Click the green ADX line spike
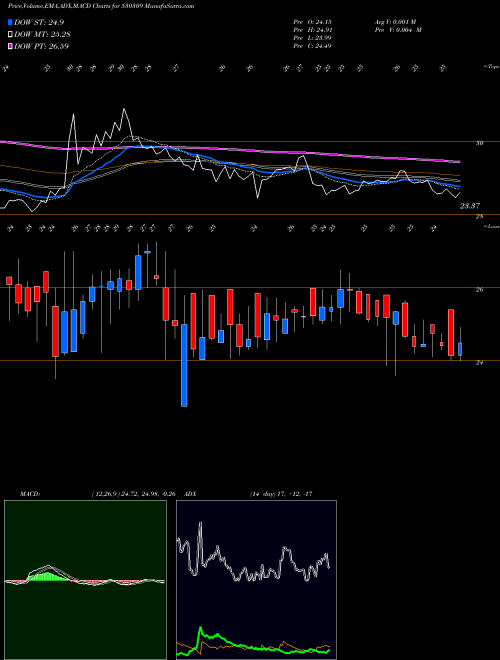Screen dimensions: 500x660 tap(201, 630)
